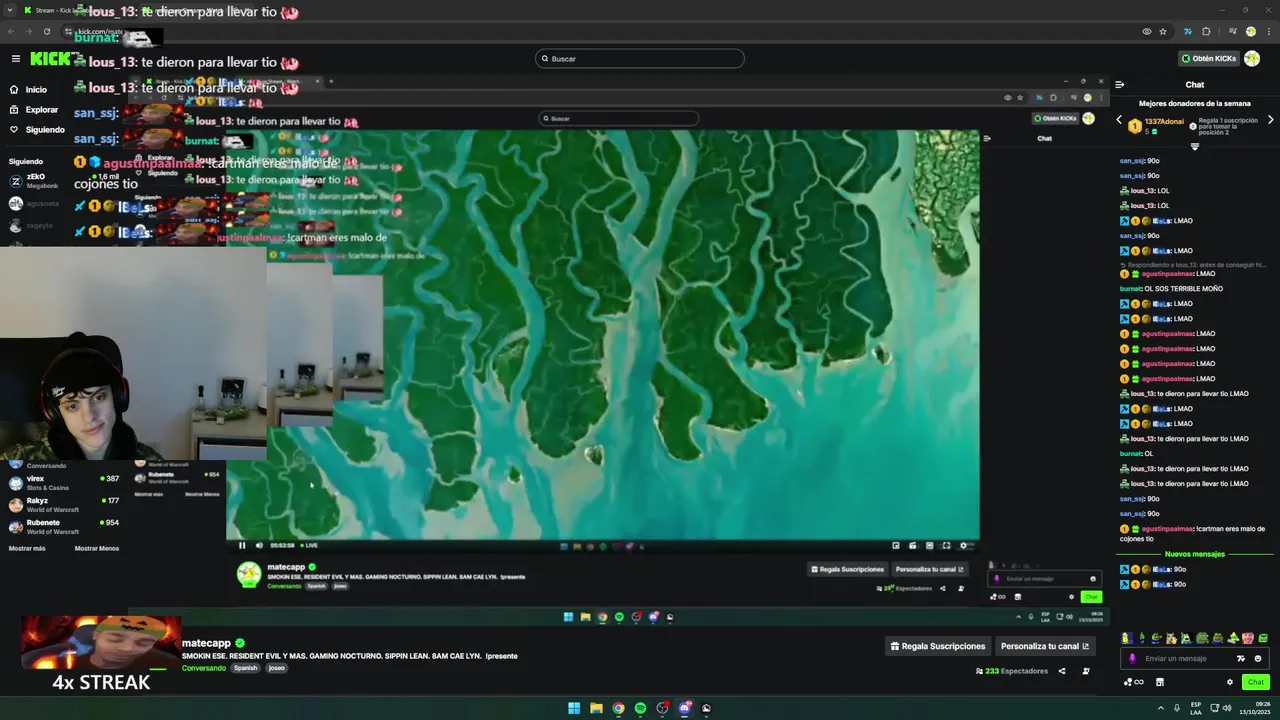Click the user icon right of the share icon

coord(1086,671)
